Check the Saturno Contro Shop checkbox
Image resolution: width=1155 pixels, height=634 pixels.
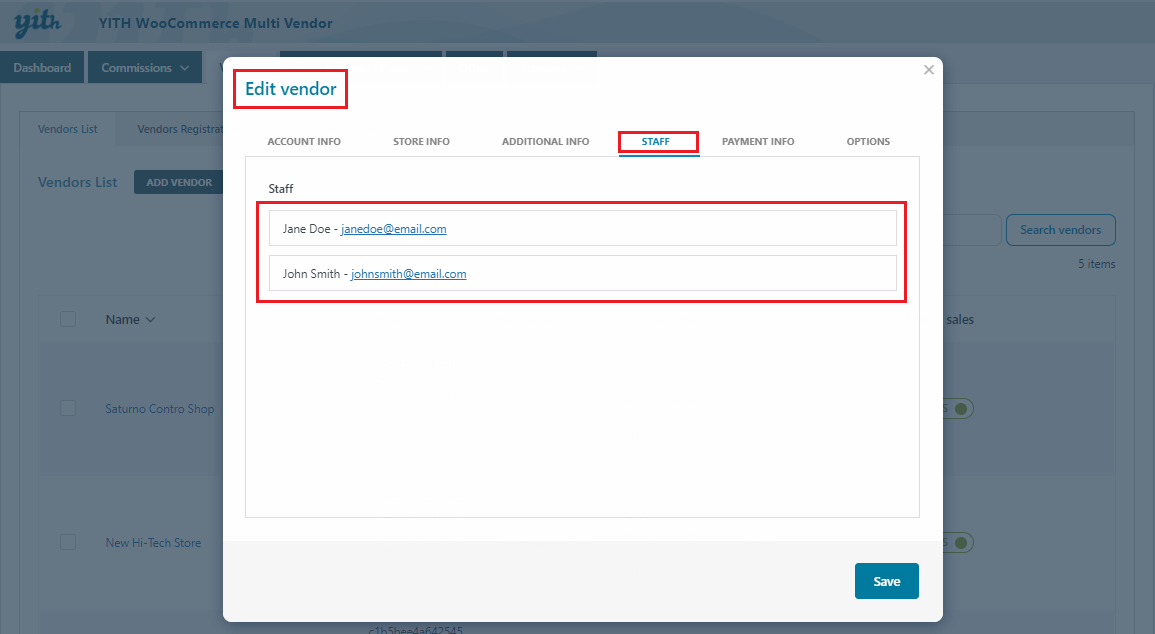click(68, 409)
